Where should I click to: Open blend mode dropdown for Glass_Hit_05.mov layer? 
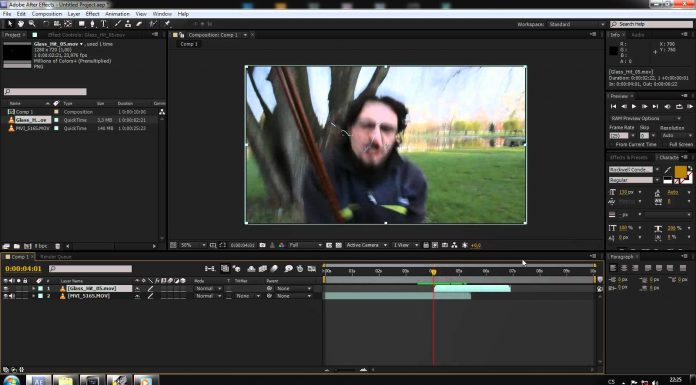[x=208, y=289]
